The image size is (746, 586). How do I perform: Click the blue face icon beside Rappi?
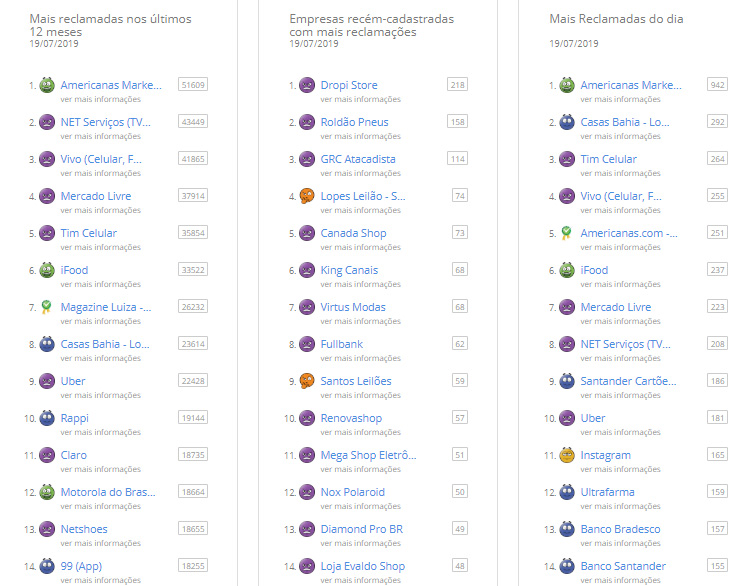(x=47, y=419)
